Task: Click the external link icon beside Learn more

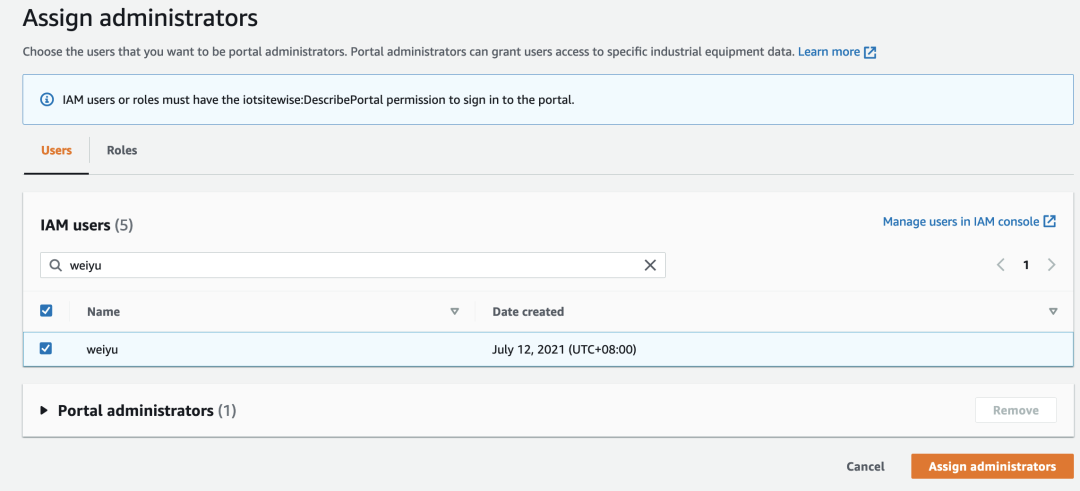Action: coord(870,52)
